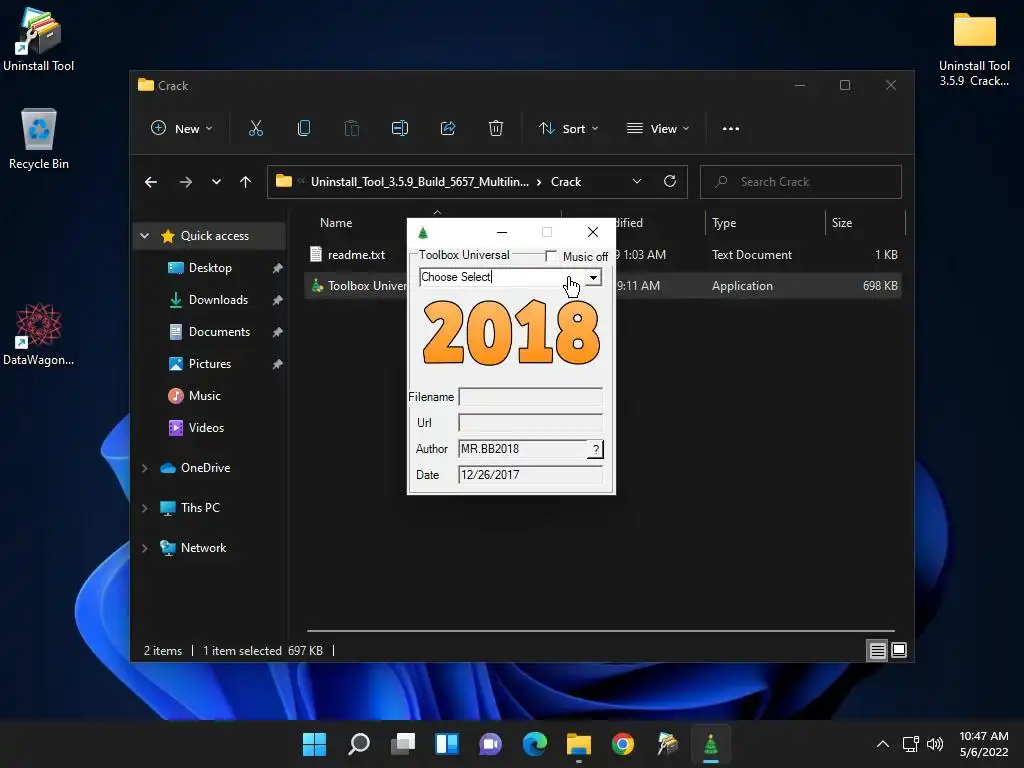The width and height of the screenshot is (1024, 768).
Task: Tick the Music off checkbox
Action: (551, 256)
